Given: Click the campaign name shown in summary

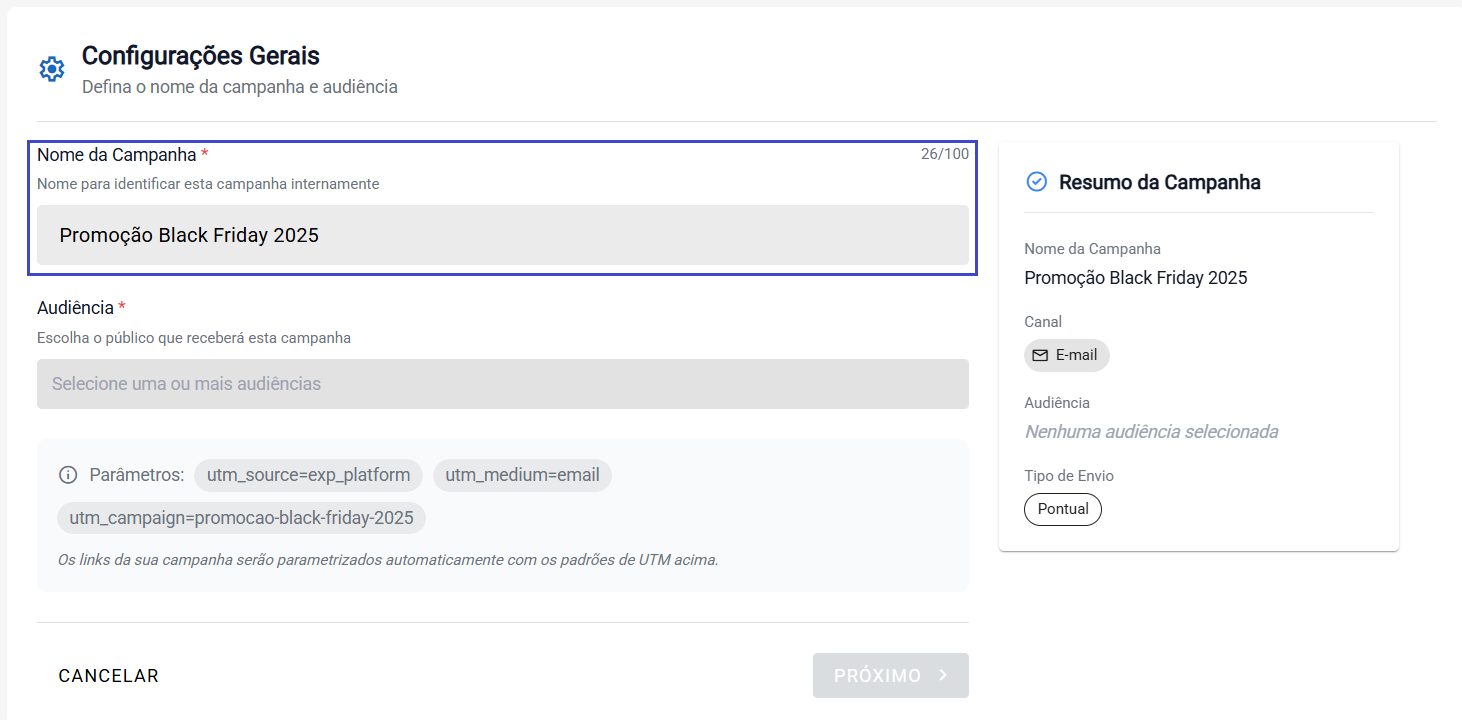Looking at the screenshot, I should tap(1135, 278).
